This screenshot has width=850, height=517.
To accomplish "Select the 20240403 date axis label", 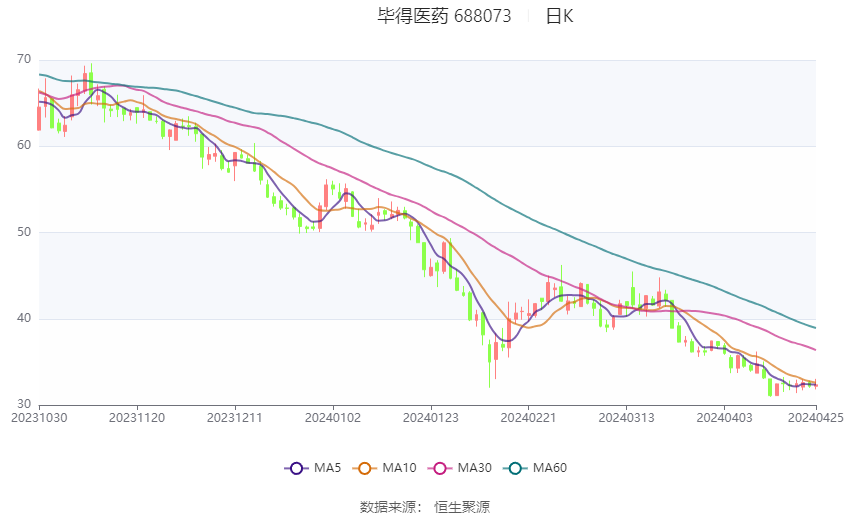I will tap(724, 418).
